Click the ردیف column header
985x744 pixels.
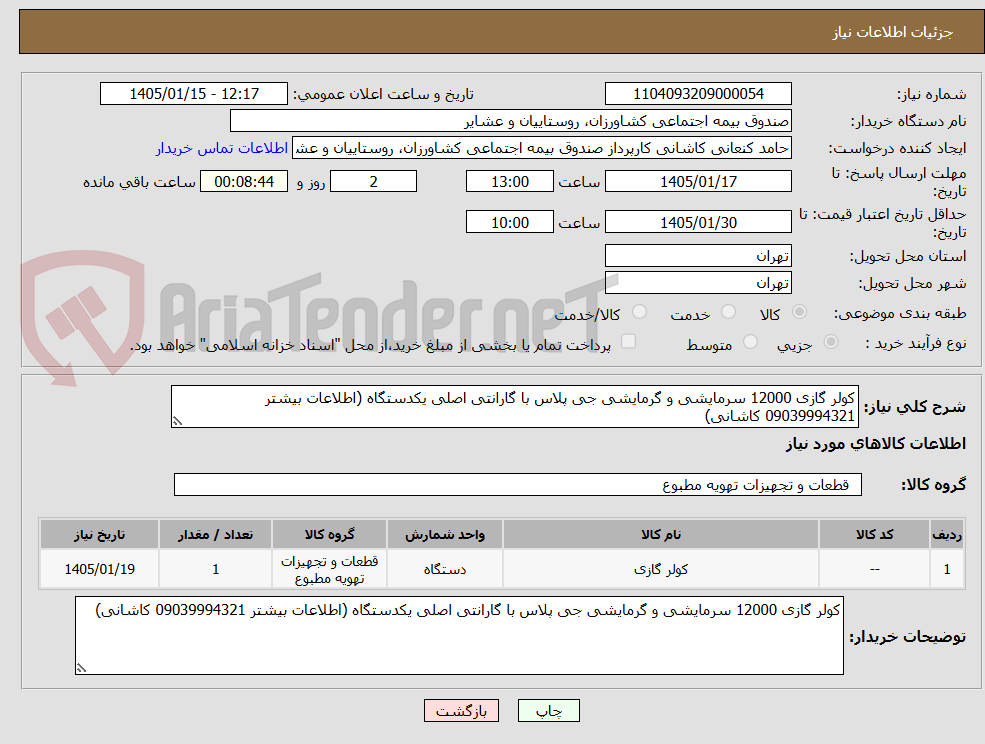point(947,534)
